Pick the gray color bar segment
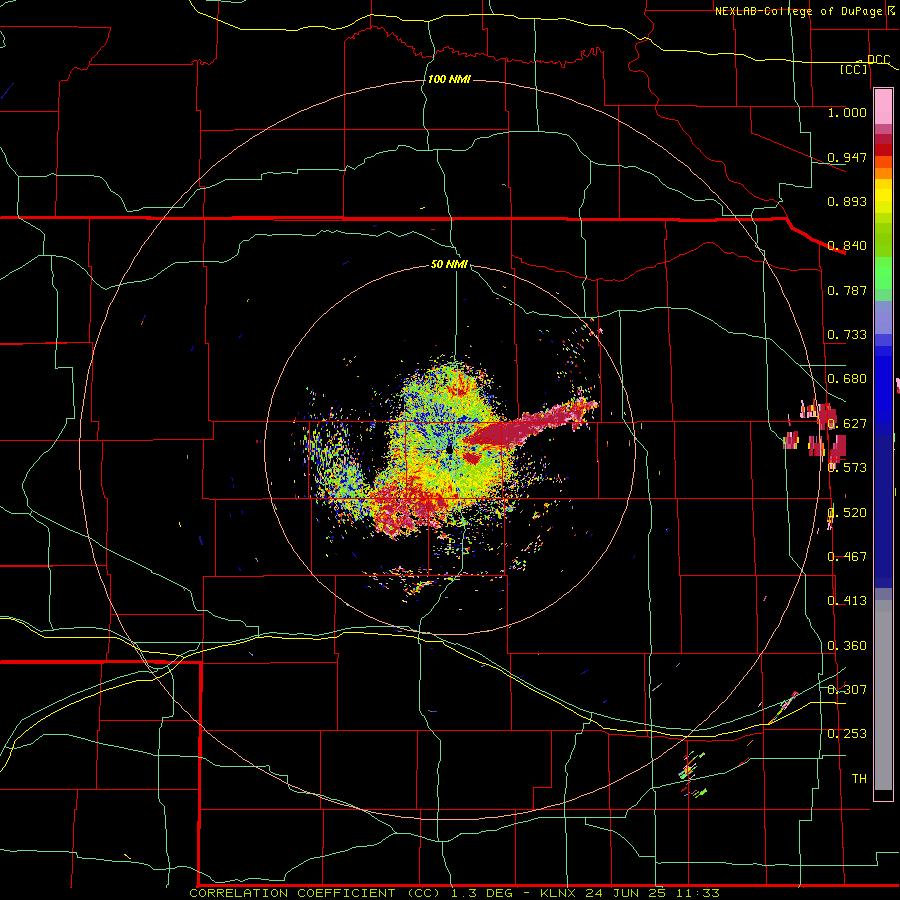 pyautogui.click(x=883, y=695)
